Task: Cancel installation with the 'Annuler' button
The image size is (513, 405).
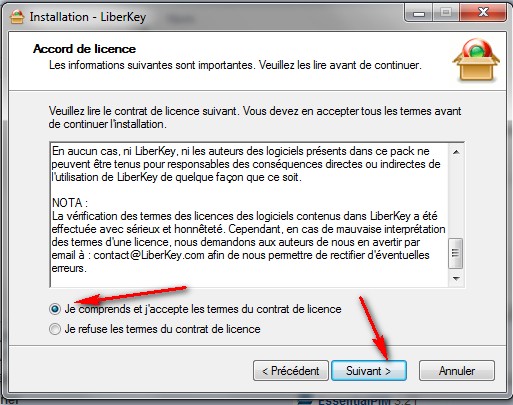Action: pyautogui.click(x=457, y=370)
